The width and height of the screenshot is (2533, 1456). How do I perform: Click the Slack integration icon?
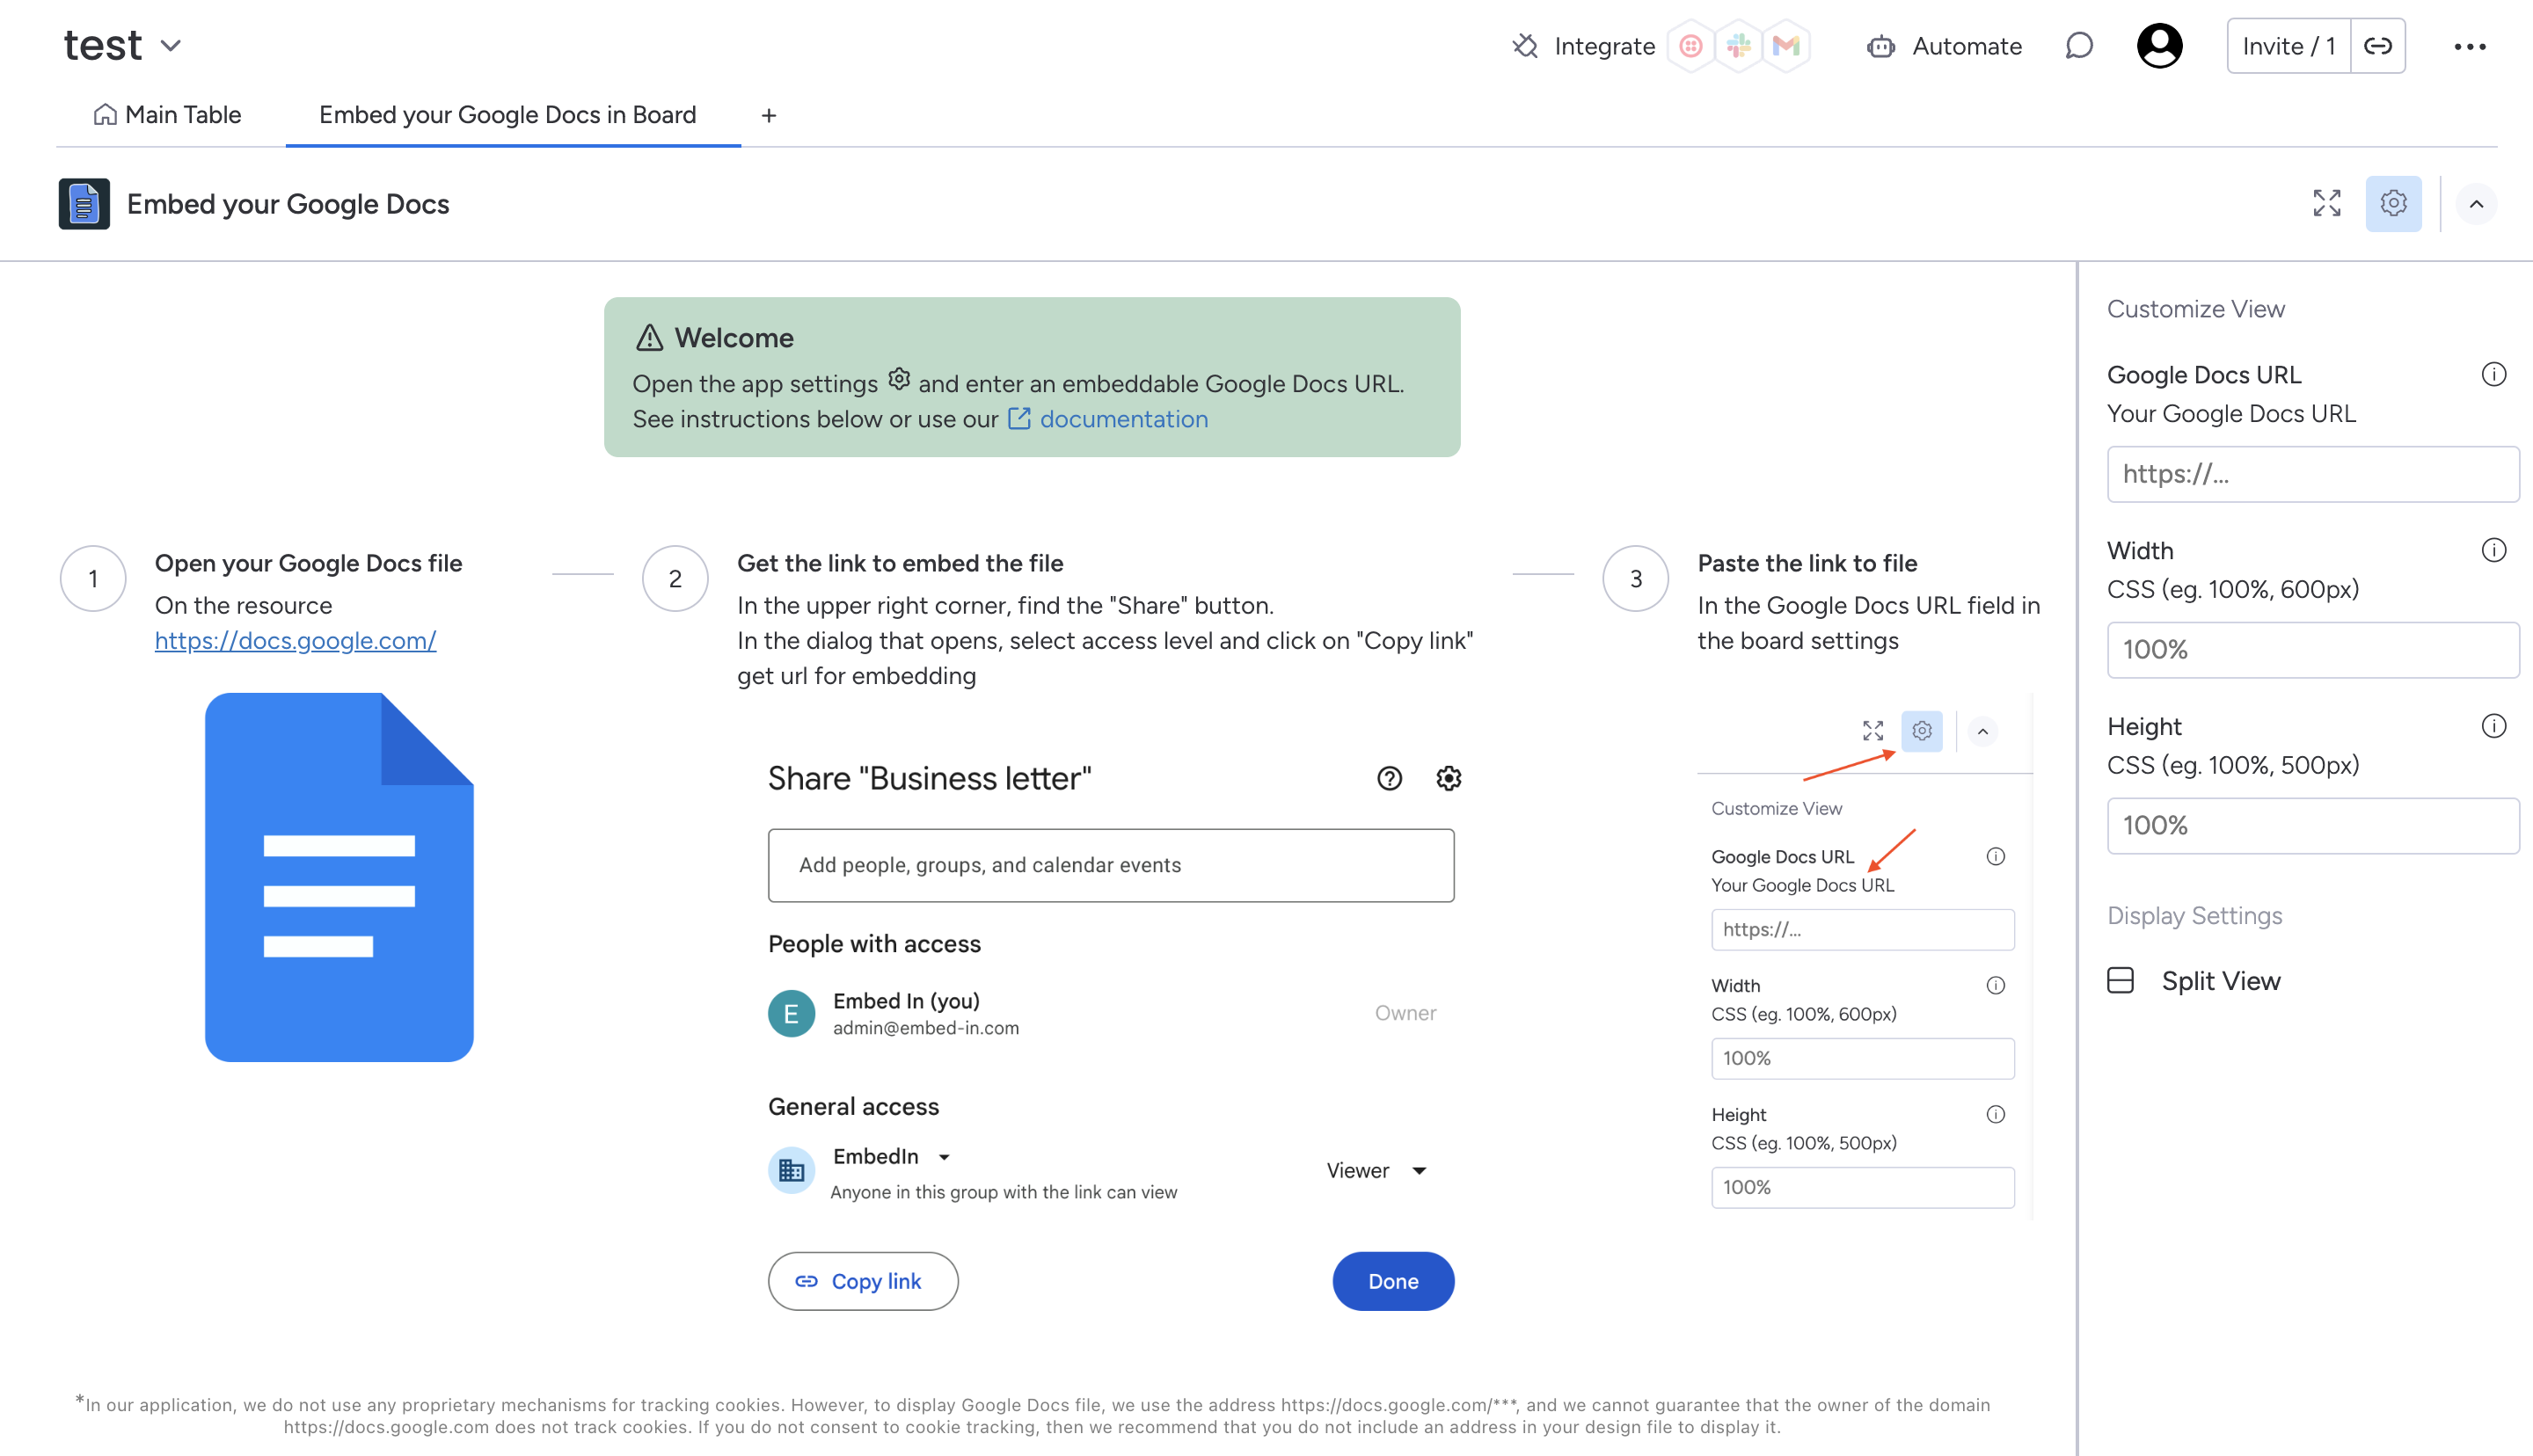(x=1739, y=46)
